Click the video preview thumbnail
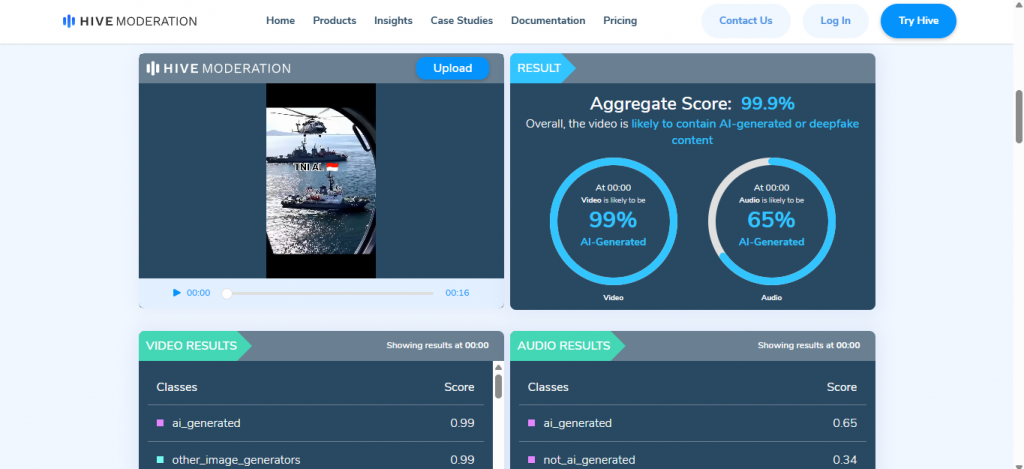The image size is (1024, 469). [321, 180]
